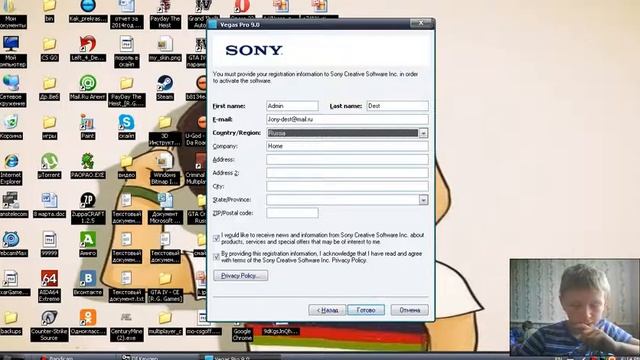
Task: Open the Country/Region dropdown
Action: click(423, 133)
